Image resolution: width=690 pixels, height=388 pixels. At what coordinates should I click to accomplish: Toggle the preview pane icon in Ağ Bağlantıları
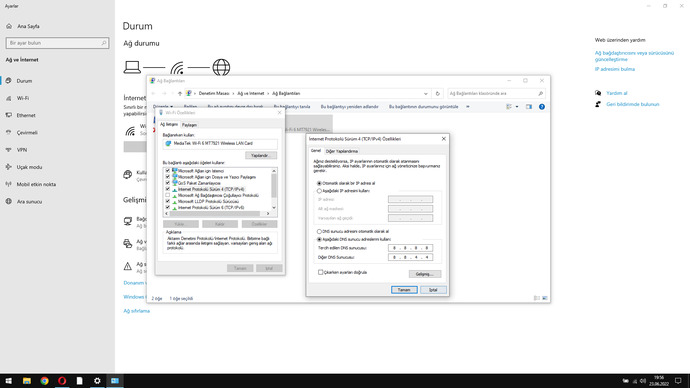(x=529, y=107)
